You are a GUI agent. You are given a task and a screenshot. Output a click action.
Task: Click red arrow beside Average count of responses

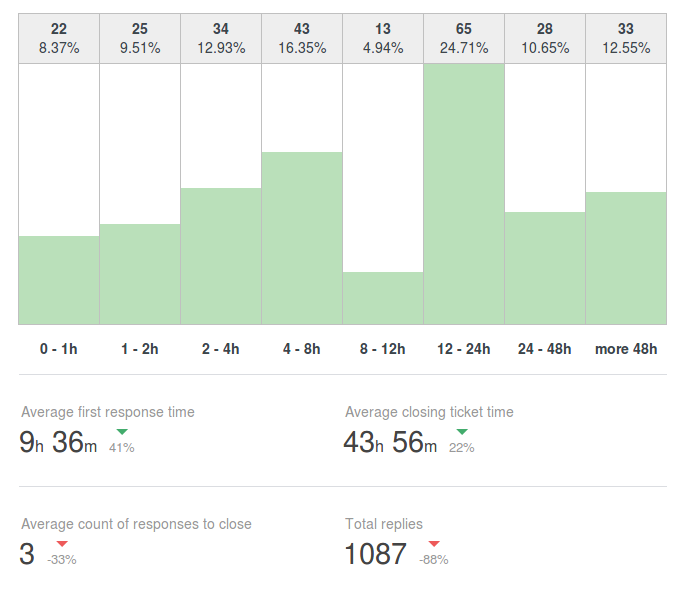tap(61, 544)
